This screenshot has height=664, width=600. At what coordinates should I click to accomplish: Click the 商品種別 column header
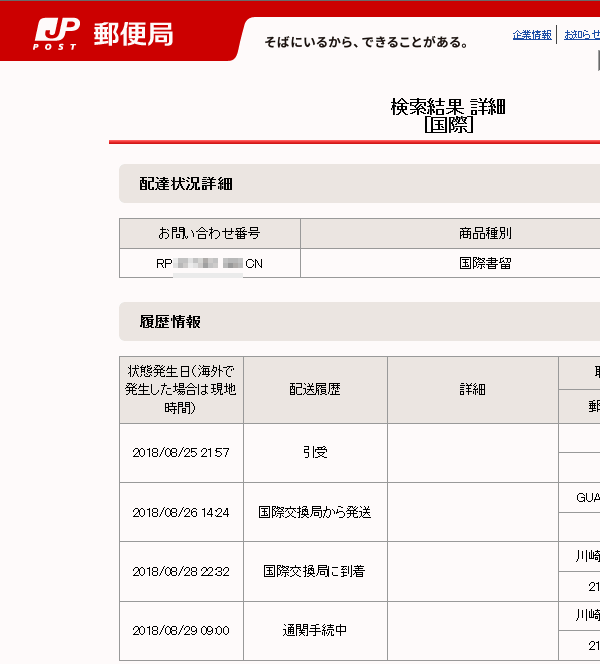[x=450, y=233]
